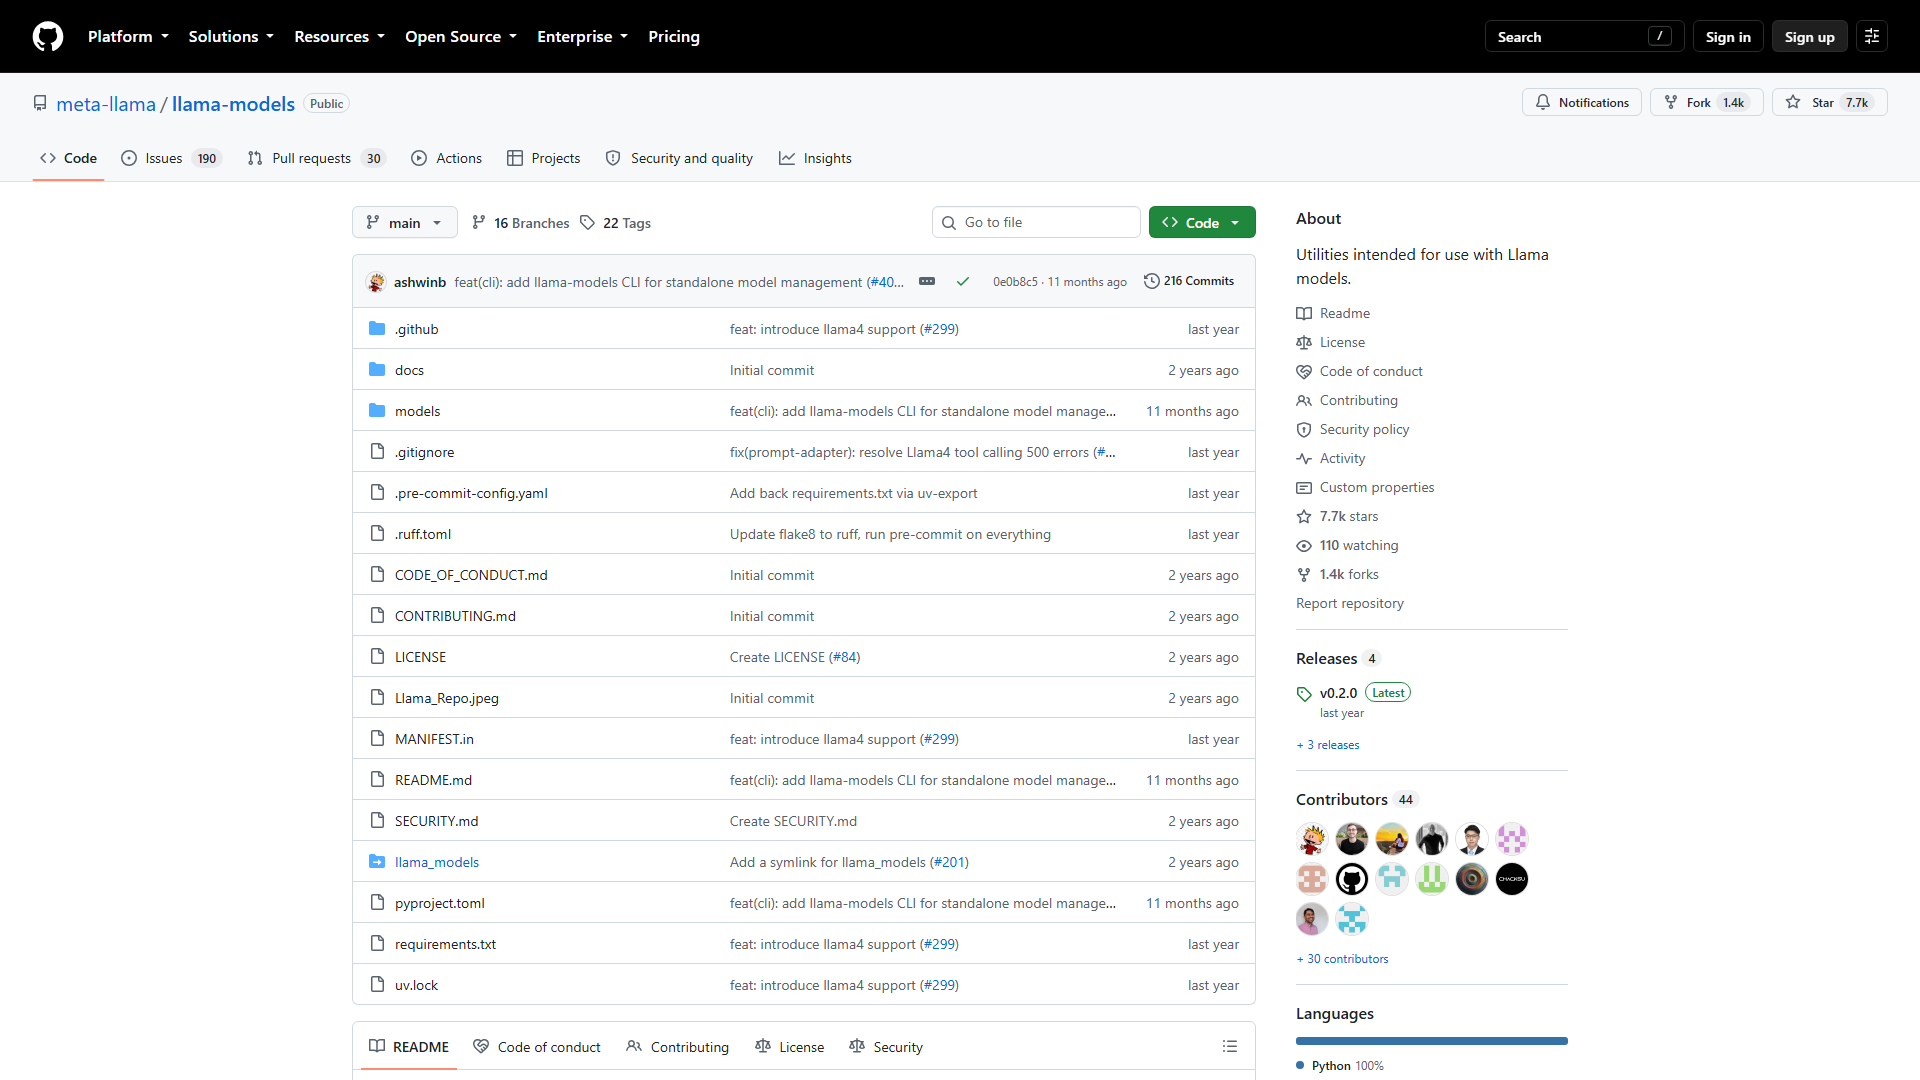Screen dimensions: 1920x1080
Task: Open the Insights tab
Action: [x=815, y=158]
